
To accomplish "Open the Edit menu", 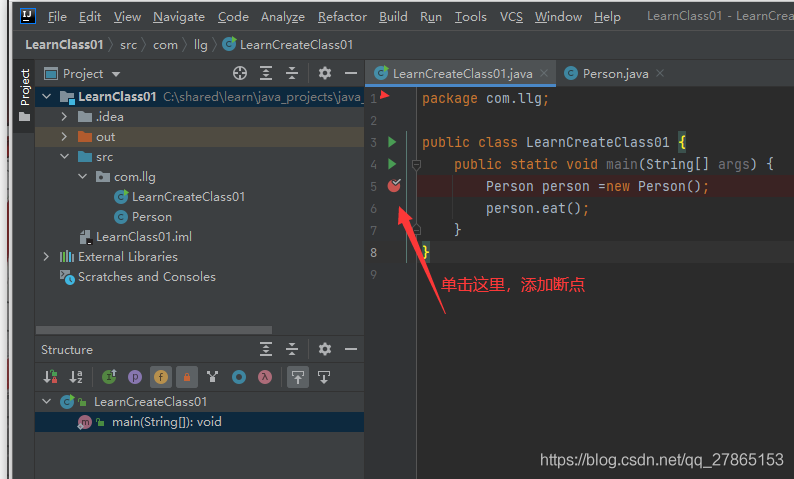I will pos(90,17).
